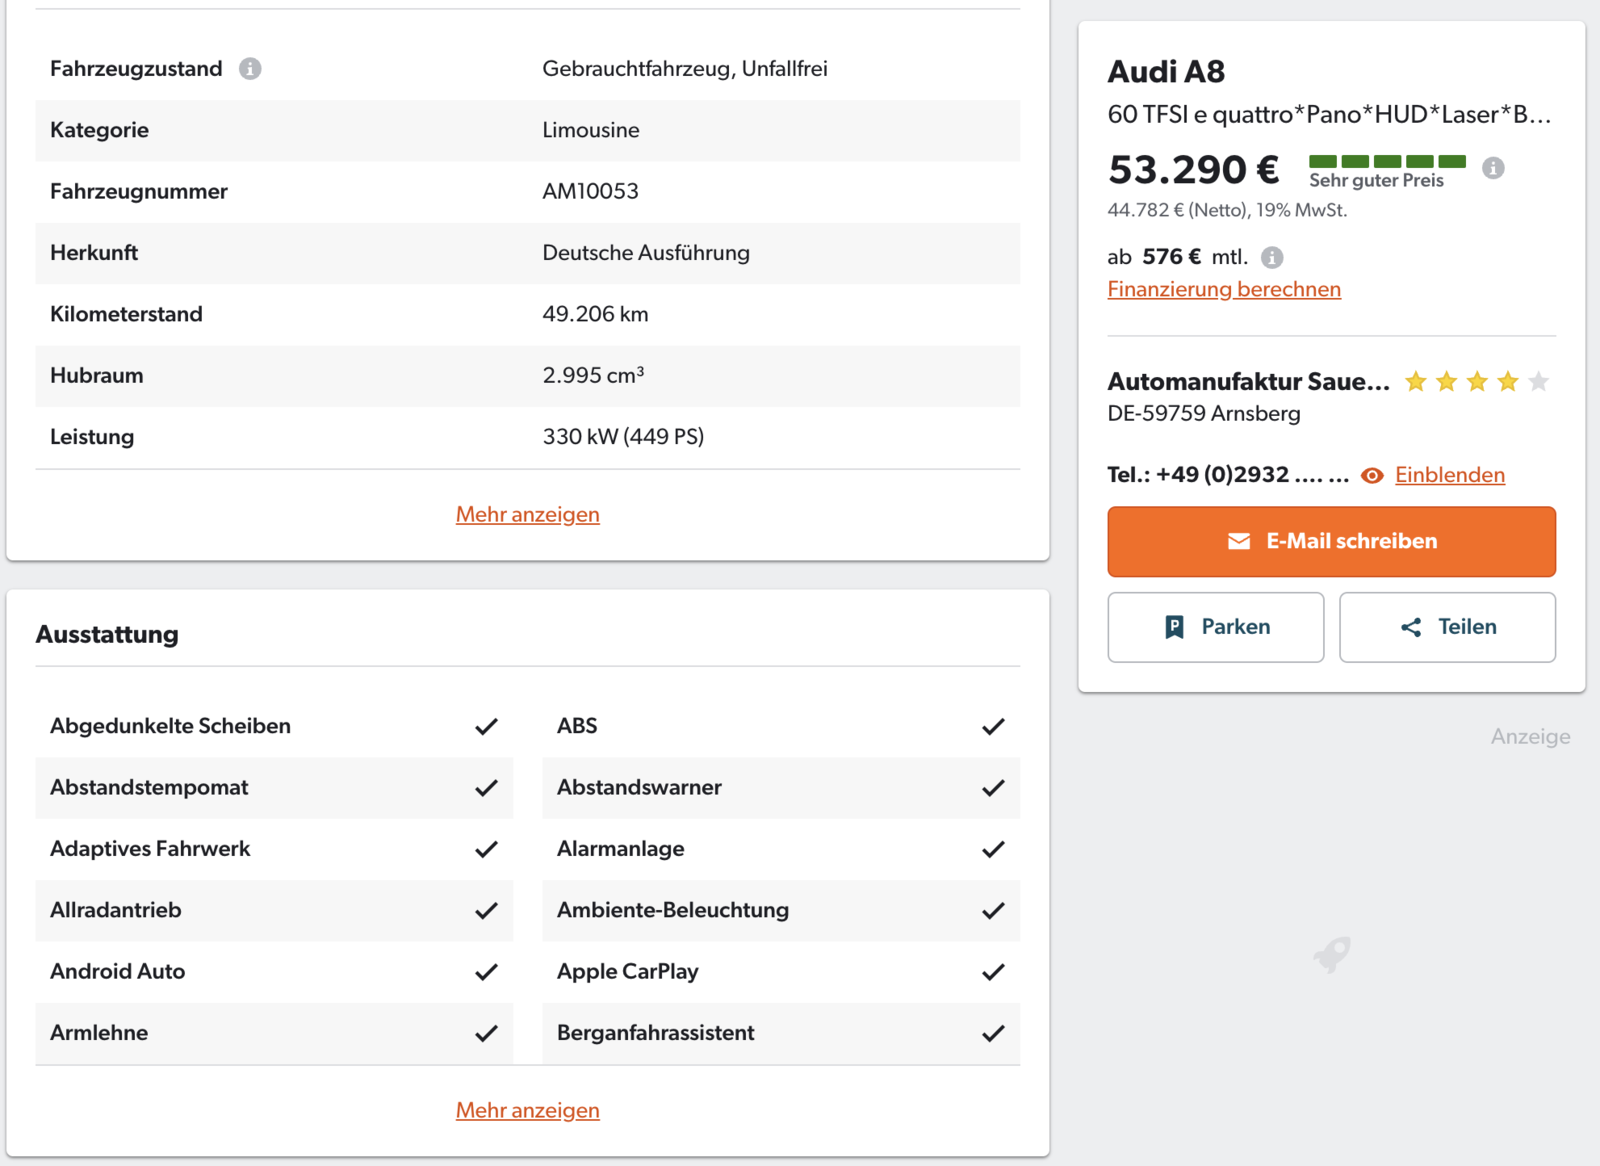Click checkmark for Berganfahrassistent
The width and height of the screenshot is (1600, 1166).
click(993, 1033)
